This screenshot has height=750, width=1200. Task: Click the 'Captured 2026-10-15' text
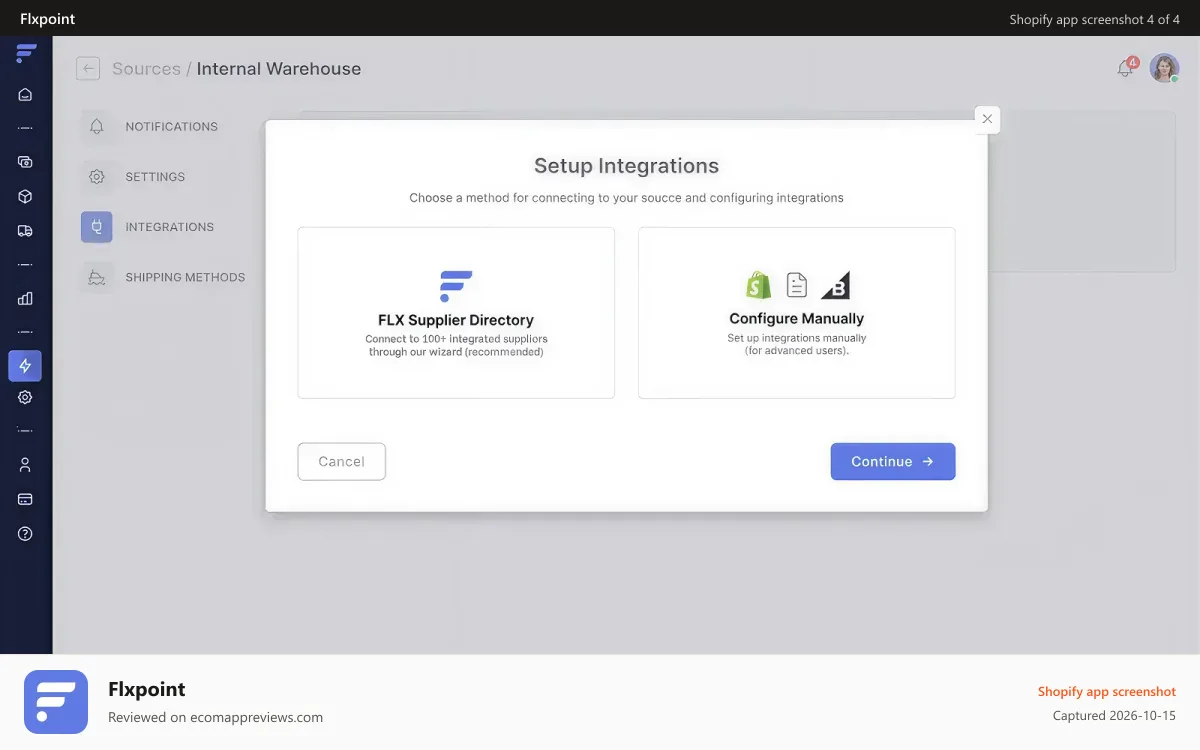click(x=1114, y=716)
